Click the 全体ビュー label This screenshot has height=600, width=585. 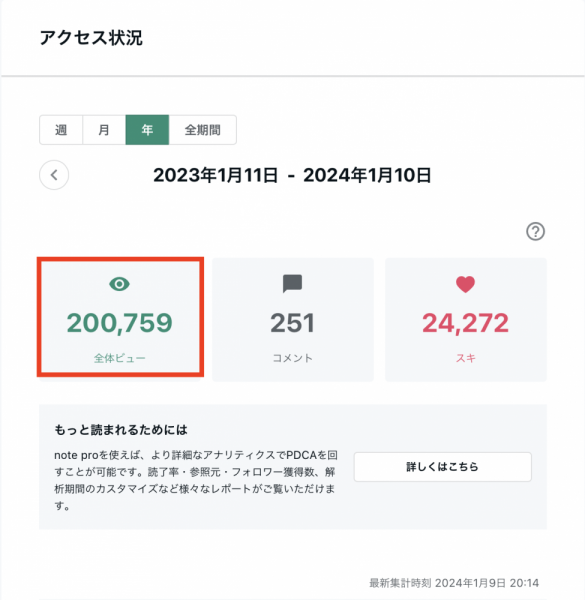(x=120, y=358)
